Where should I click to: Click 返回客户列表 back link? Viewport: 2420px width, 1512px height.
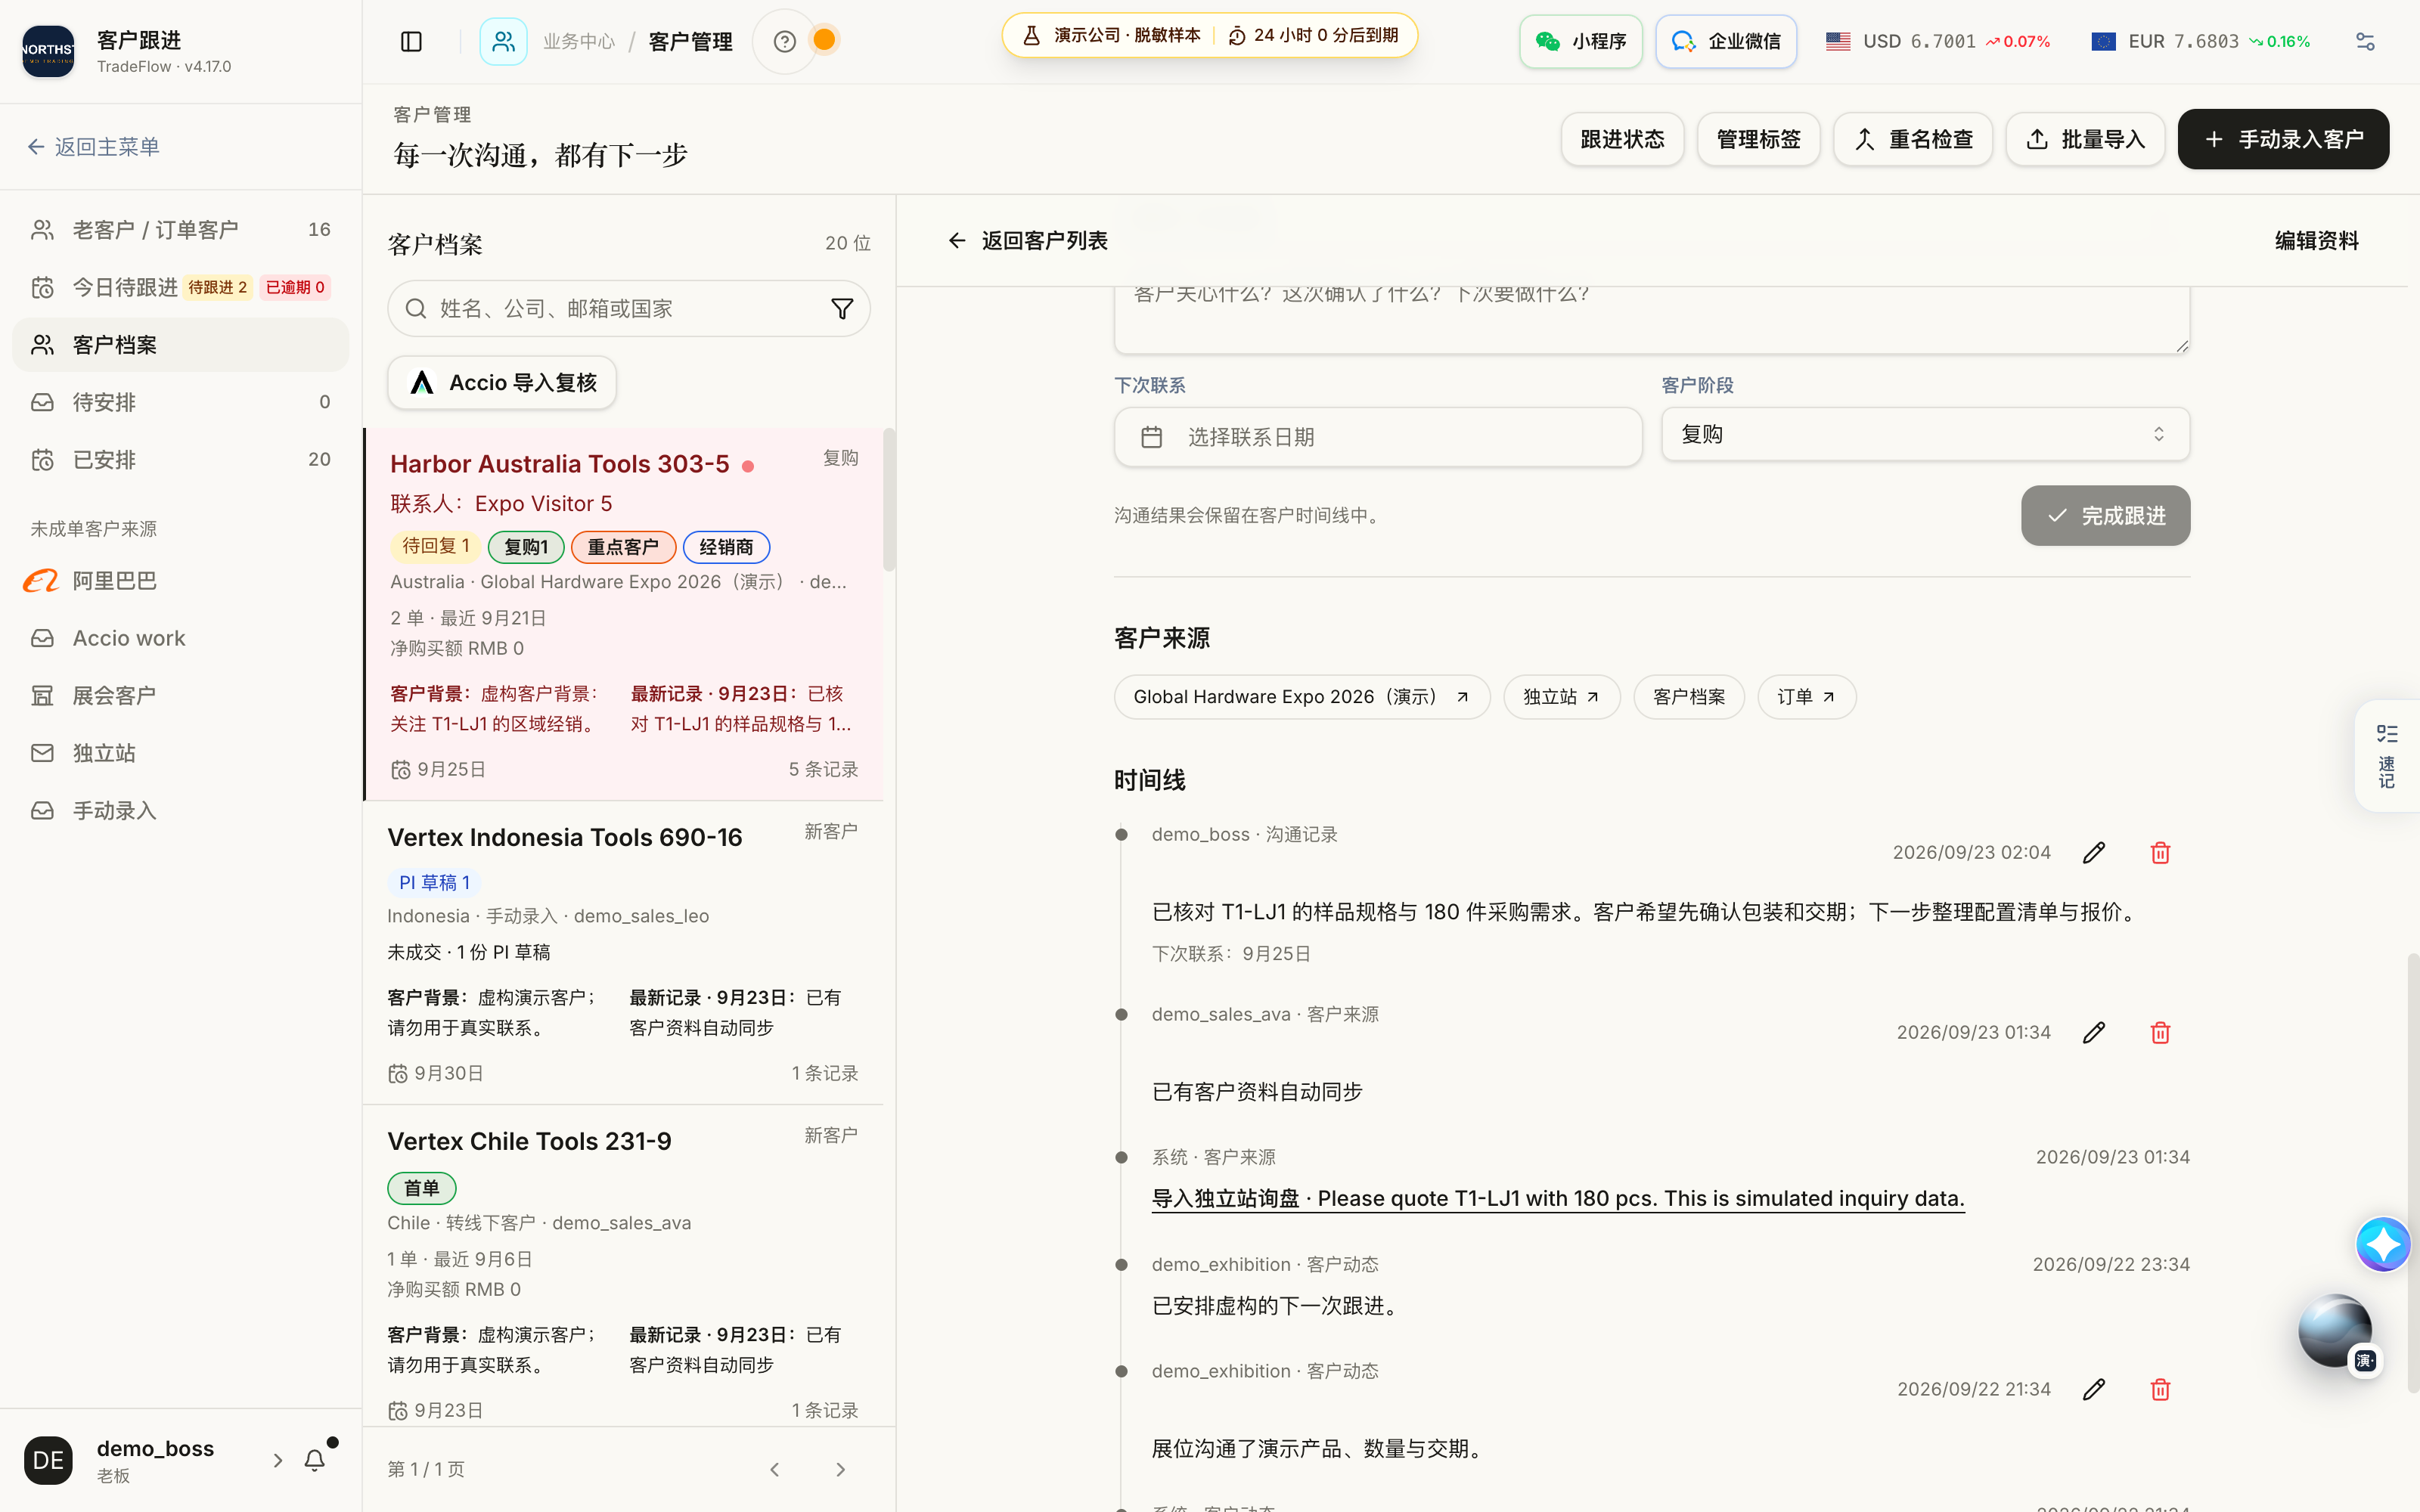coord(1028,241)
